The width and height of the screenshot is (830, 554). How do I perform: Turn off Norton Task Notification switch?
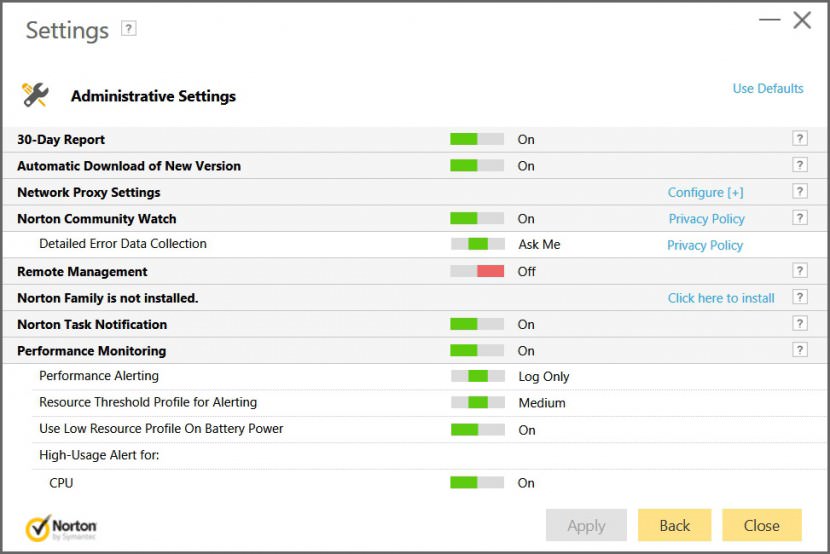click(x=477, y=324)
